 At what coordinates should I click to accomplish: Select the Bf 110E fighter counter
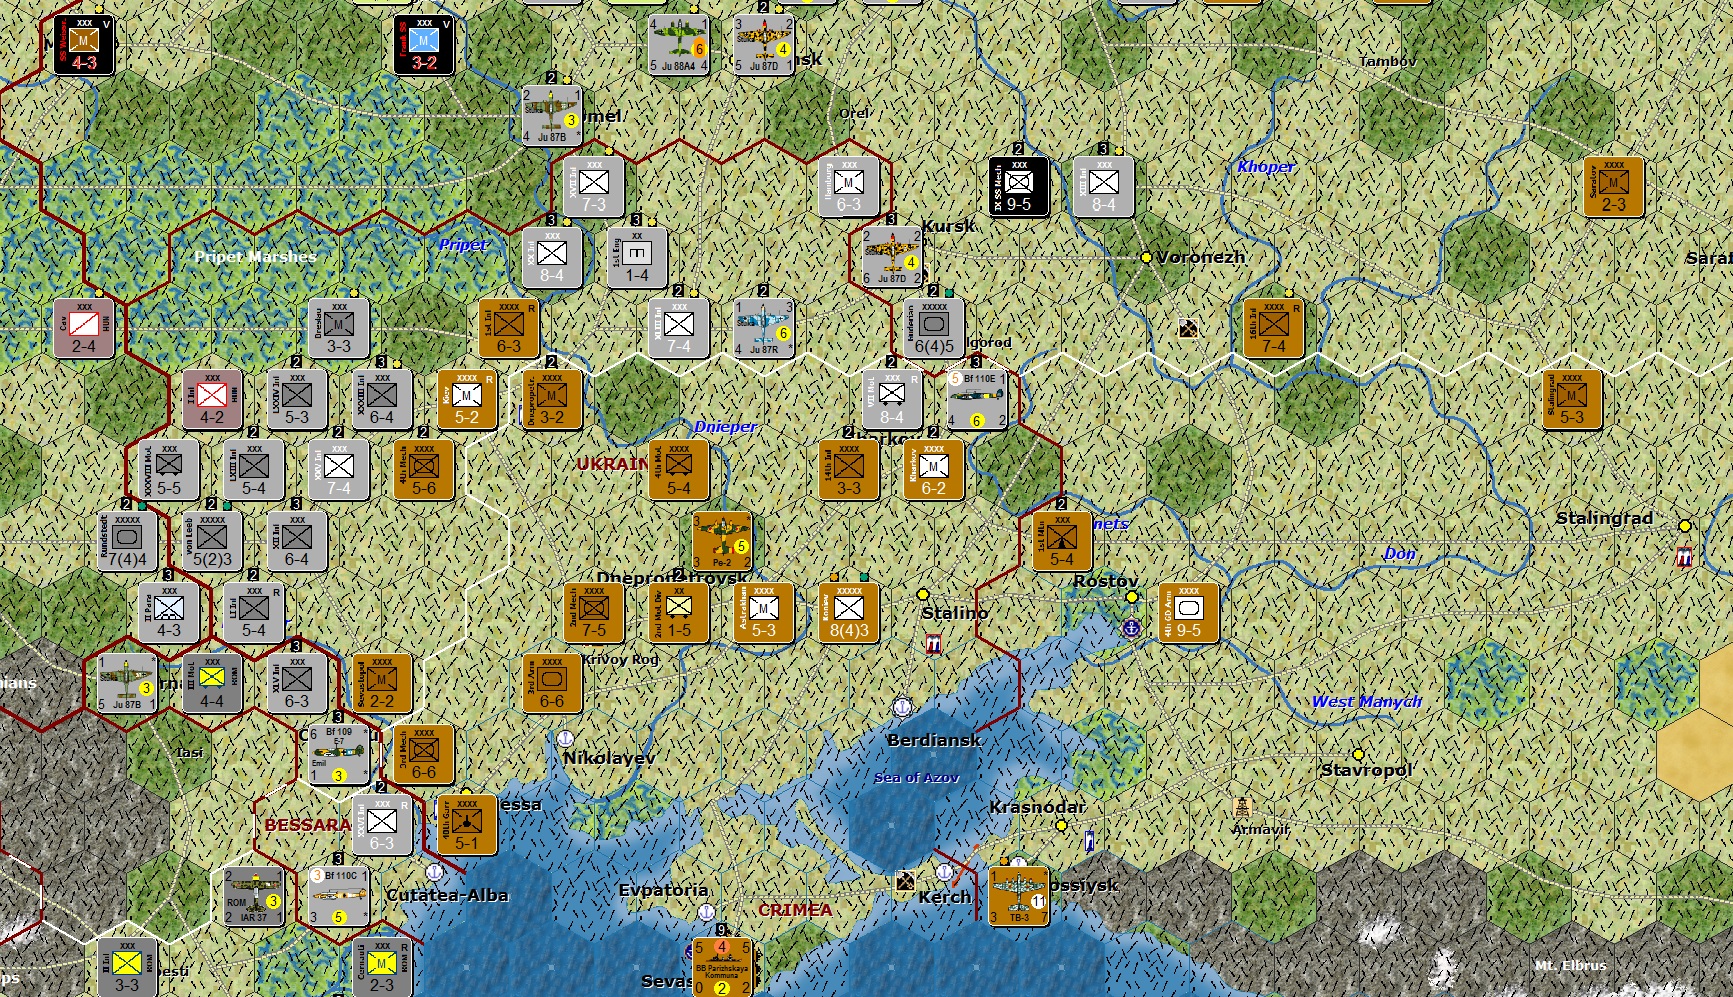(977, 399)
